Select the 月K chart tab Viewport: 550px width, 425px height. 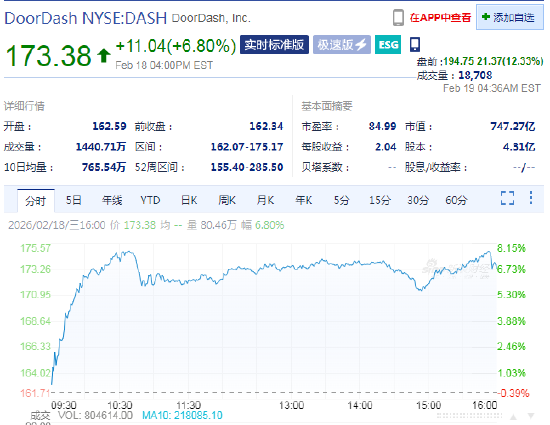(x=265, y=200)
